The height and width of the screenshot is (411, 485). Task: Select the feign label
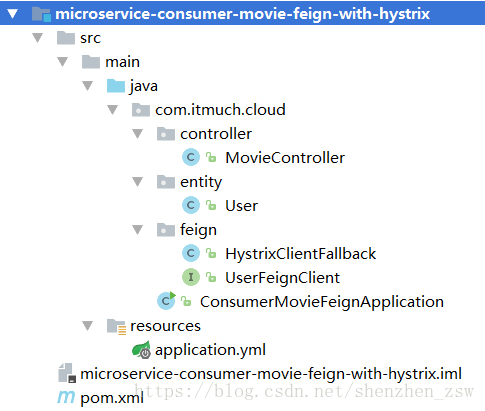pyautogui.click(x=198, y=230)
